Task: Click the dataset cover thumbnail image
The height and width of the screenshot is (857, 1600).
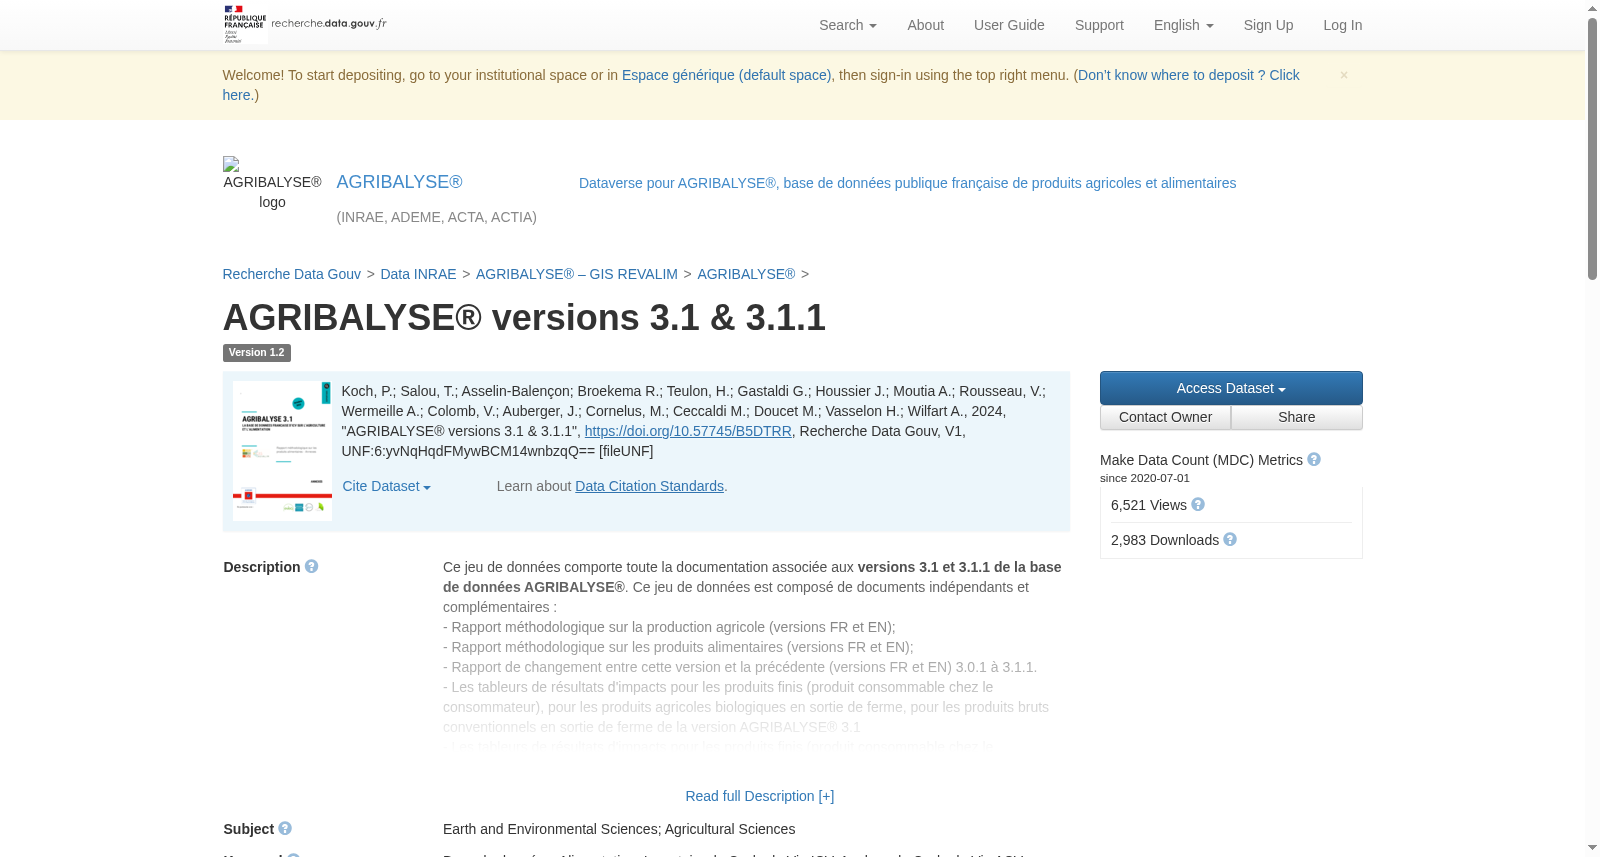Action: 282,451
